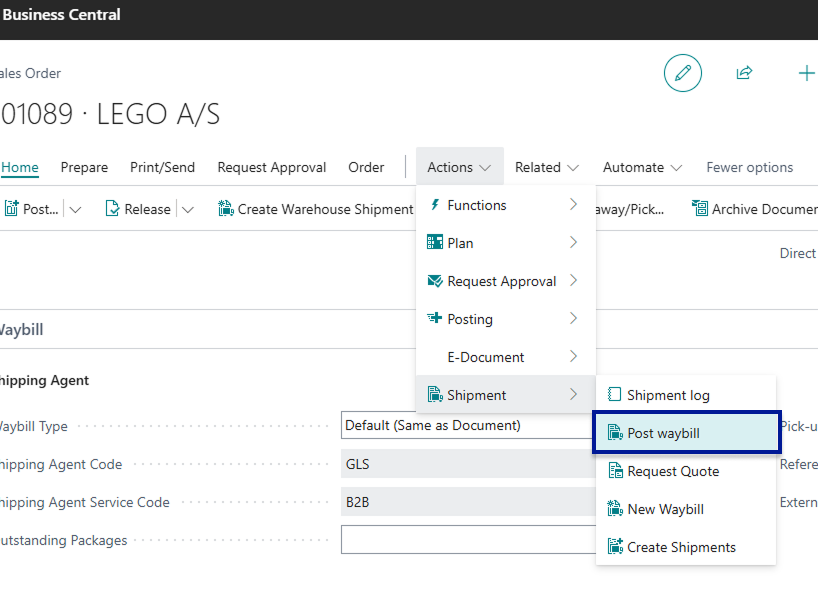The width and height of the screenshot is (818, 593).
Task: Click the Functions lightning icon
Action: tap(435, 204)
